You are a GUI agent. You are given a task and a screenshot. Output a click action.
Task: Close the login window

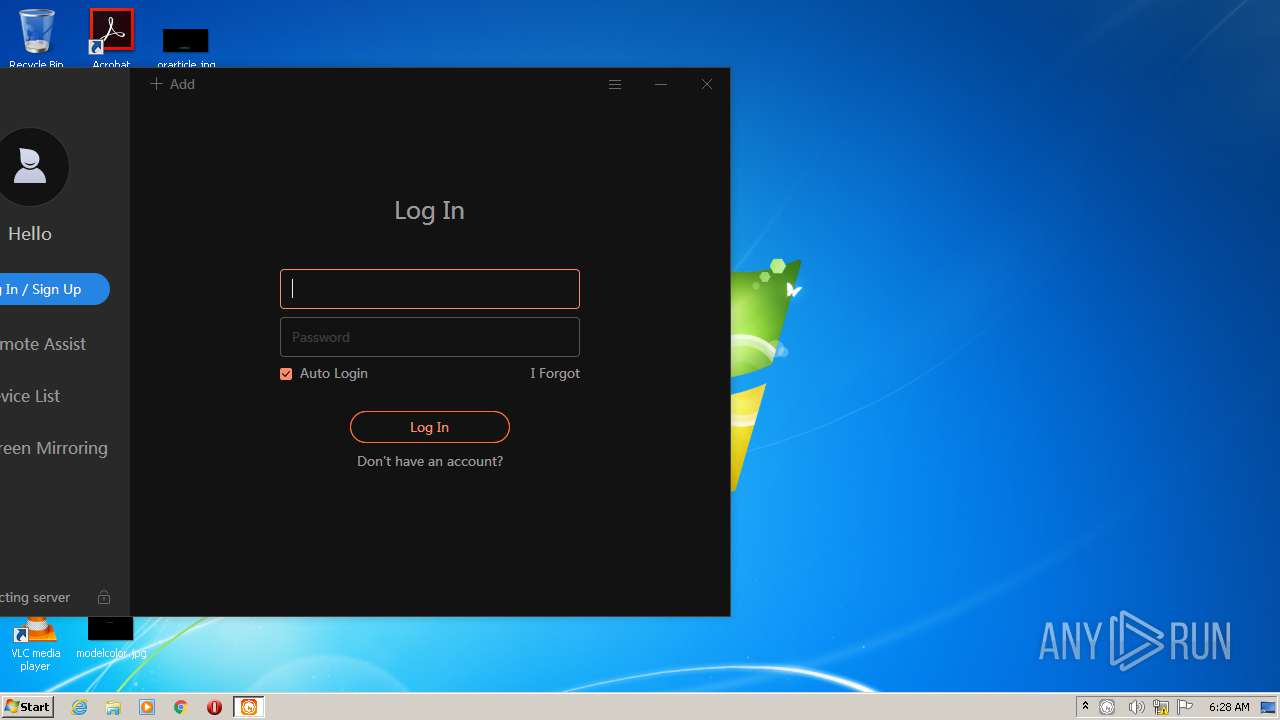[x=707, y=84]
